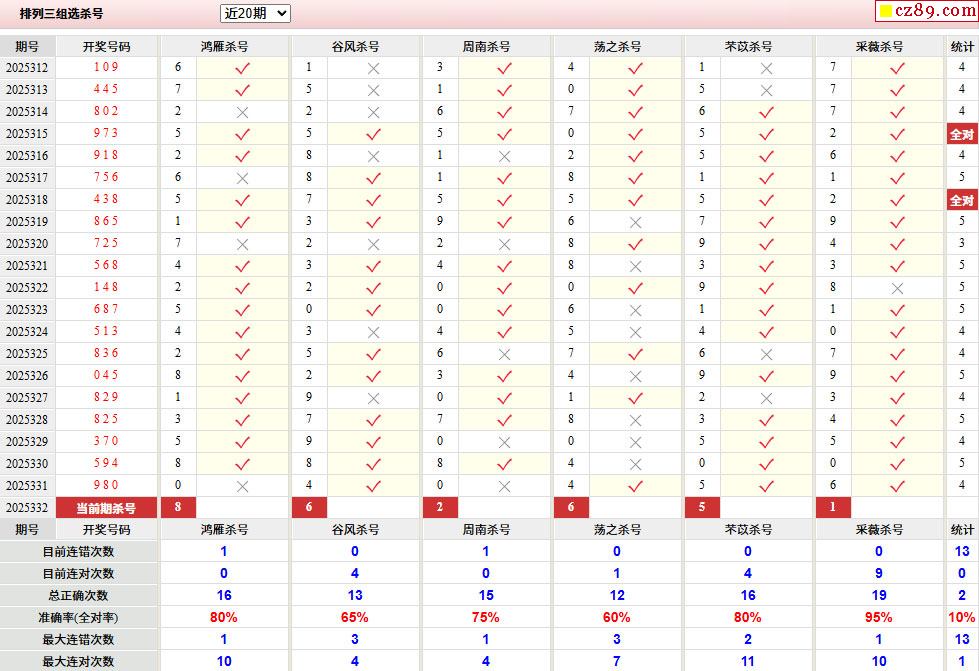
Task: Click the red 全对 badge for period 2025318
Action: click(962, 200)
